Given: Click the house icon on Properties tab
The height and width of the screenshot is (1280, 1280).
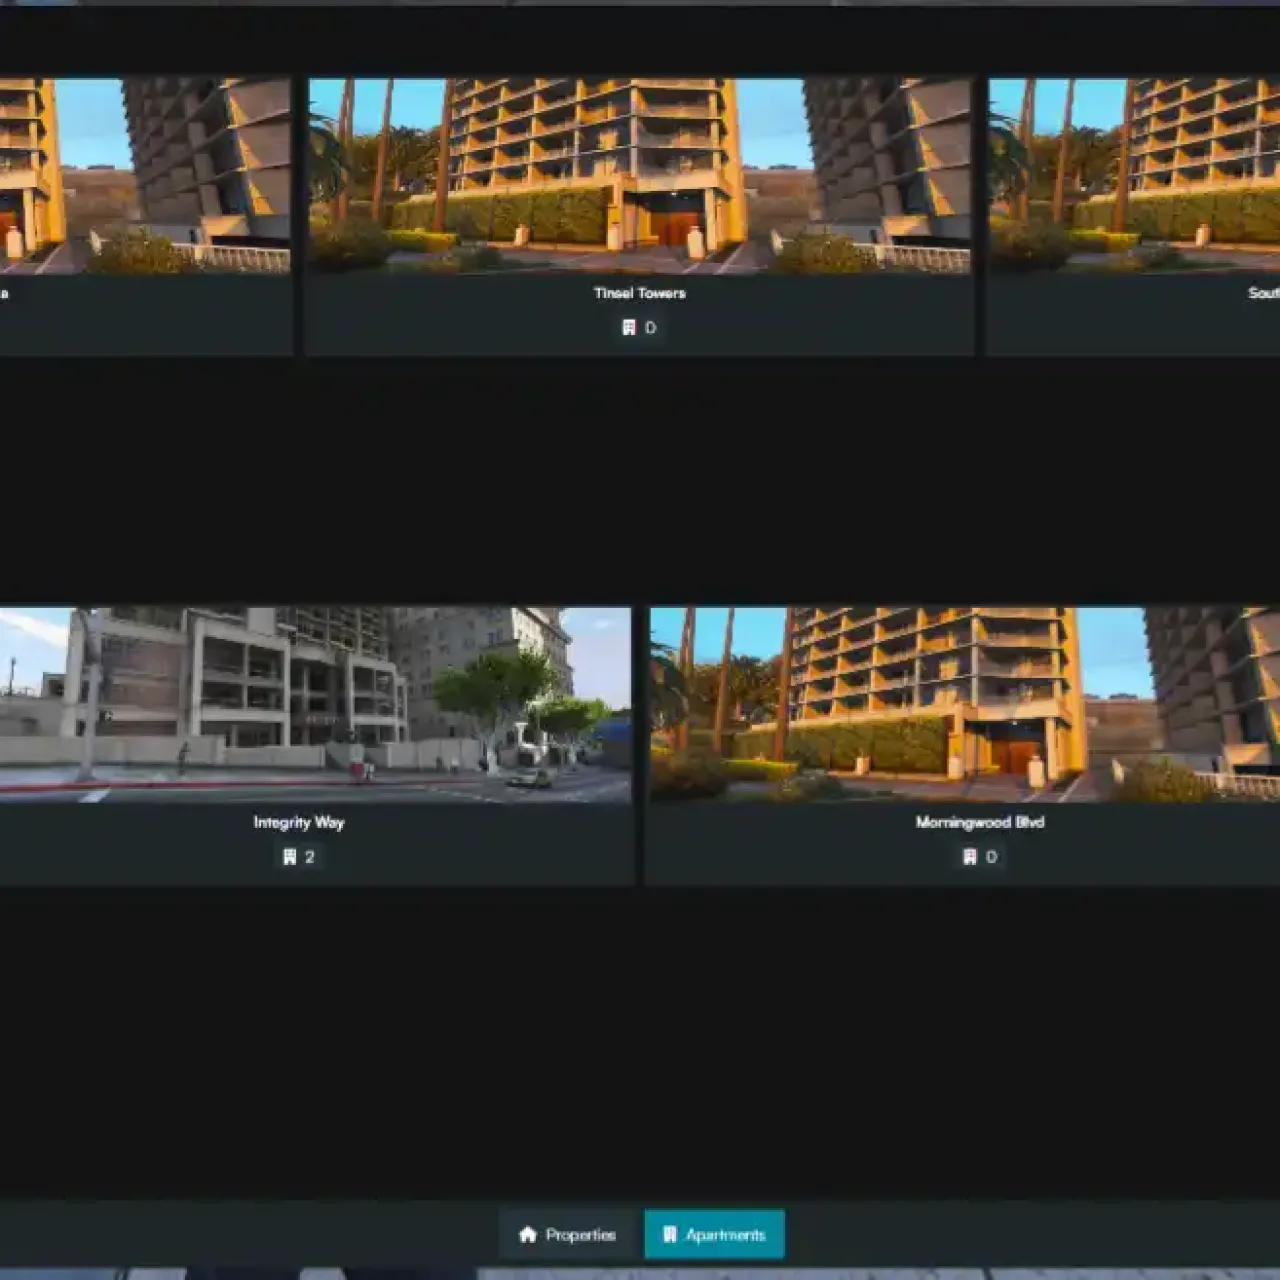Looking at the screenshot, I should pyautogui.click(x=528, y=1234).
